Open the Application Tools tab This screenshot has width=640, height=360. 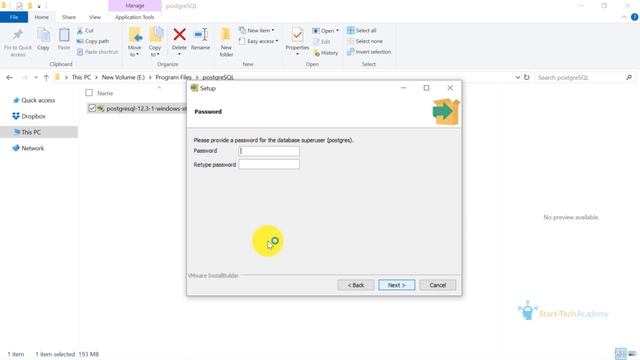(135, 17)
